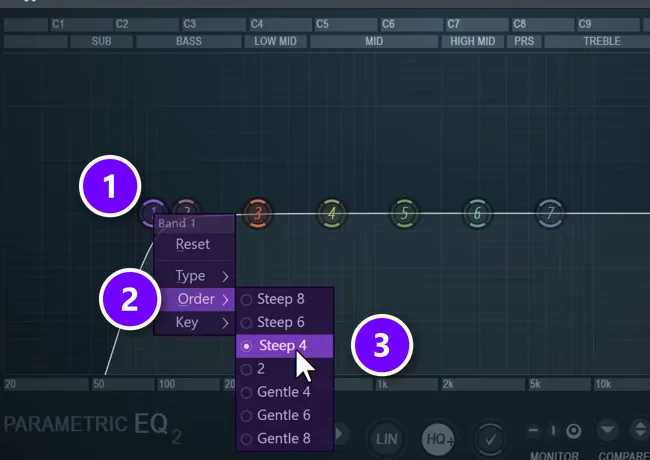Viewport: 650px width, 460px height.
Task: Click the MONITOR label
Action: 555,455
